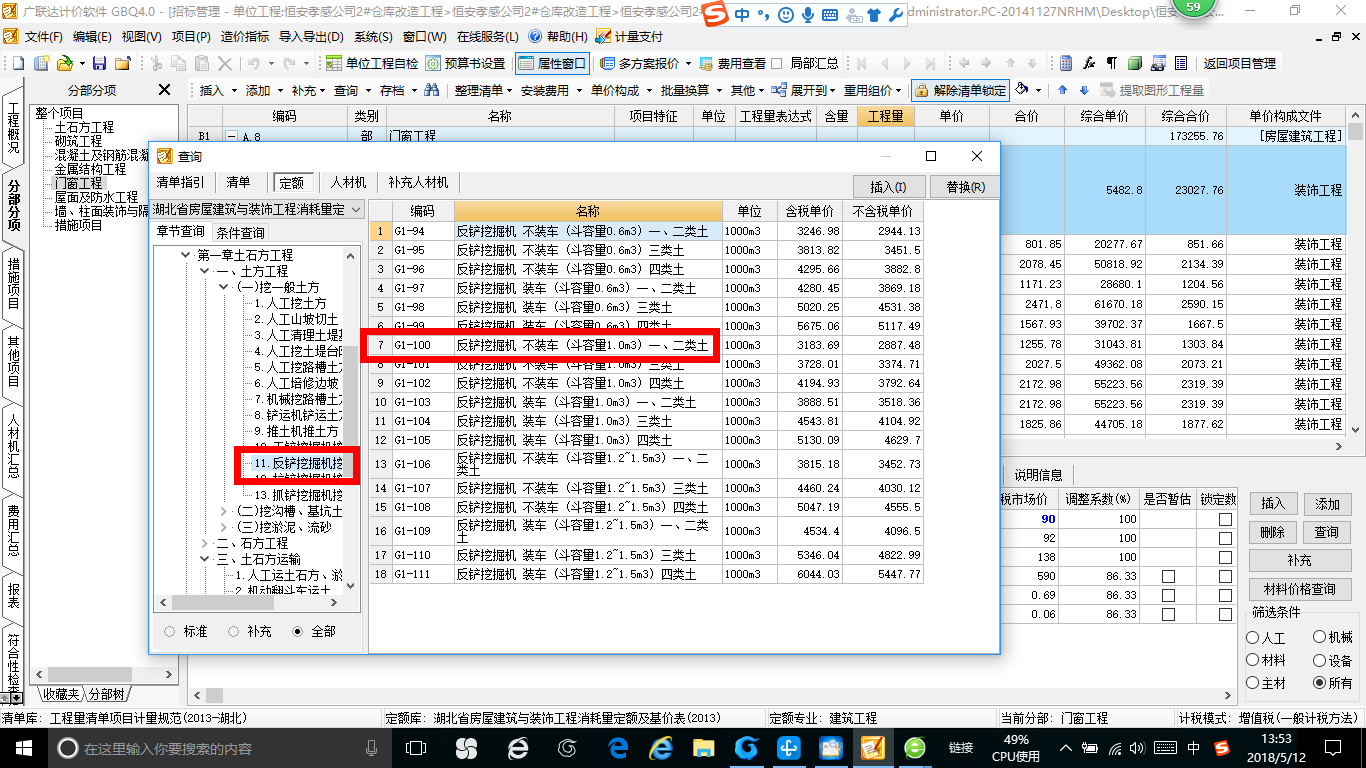Click the new-from-template icon with star

[x=42, y=63]
